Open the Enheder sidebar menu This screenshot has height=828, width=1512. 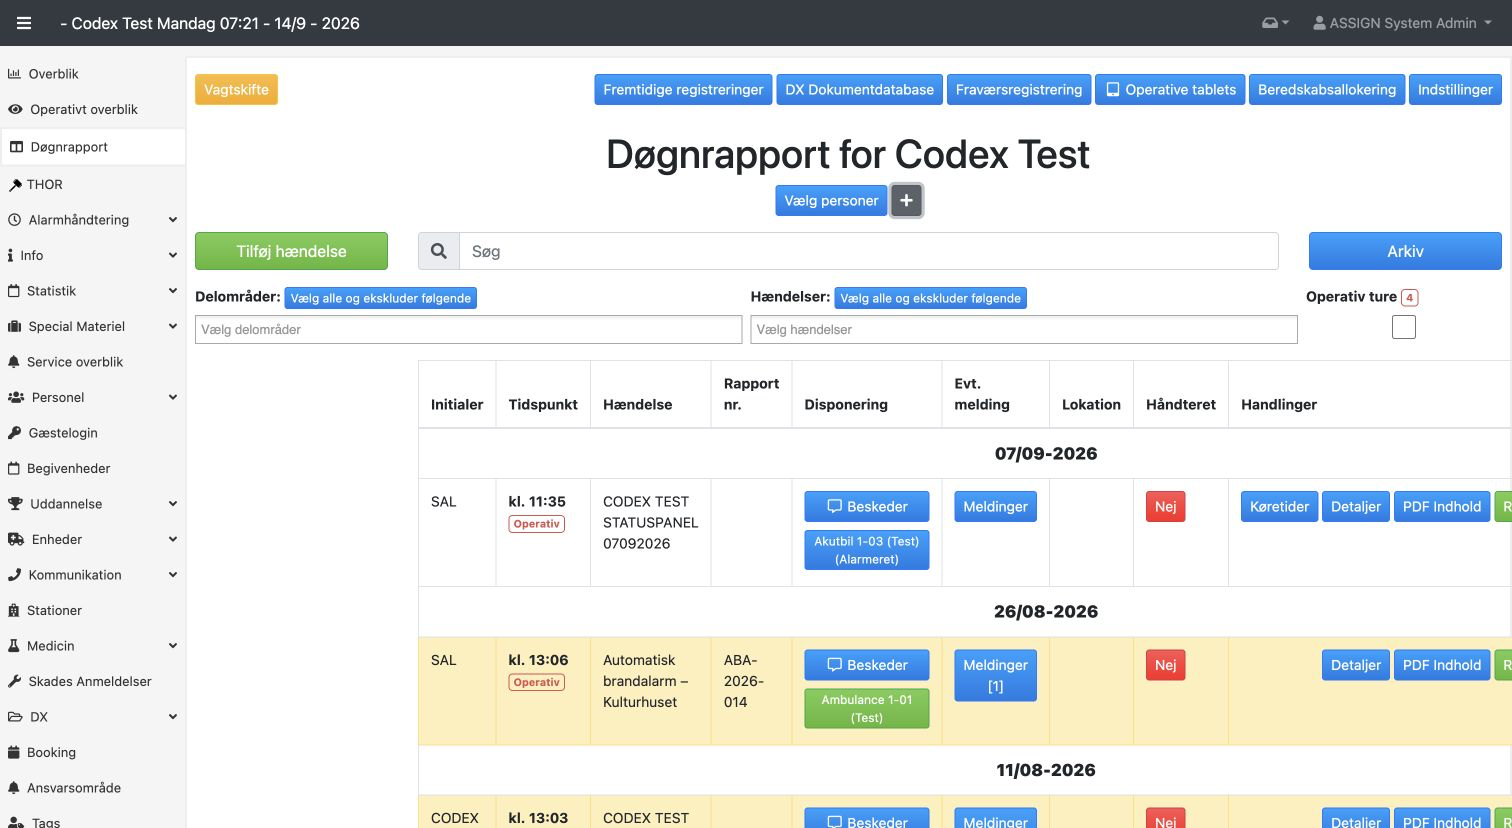pos(93,540)
